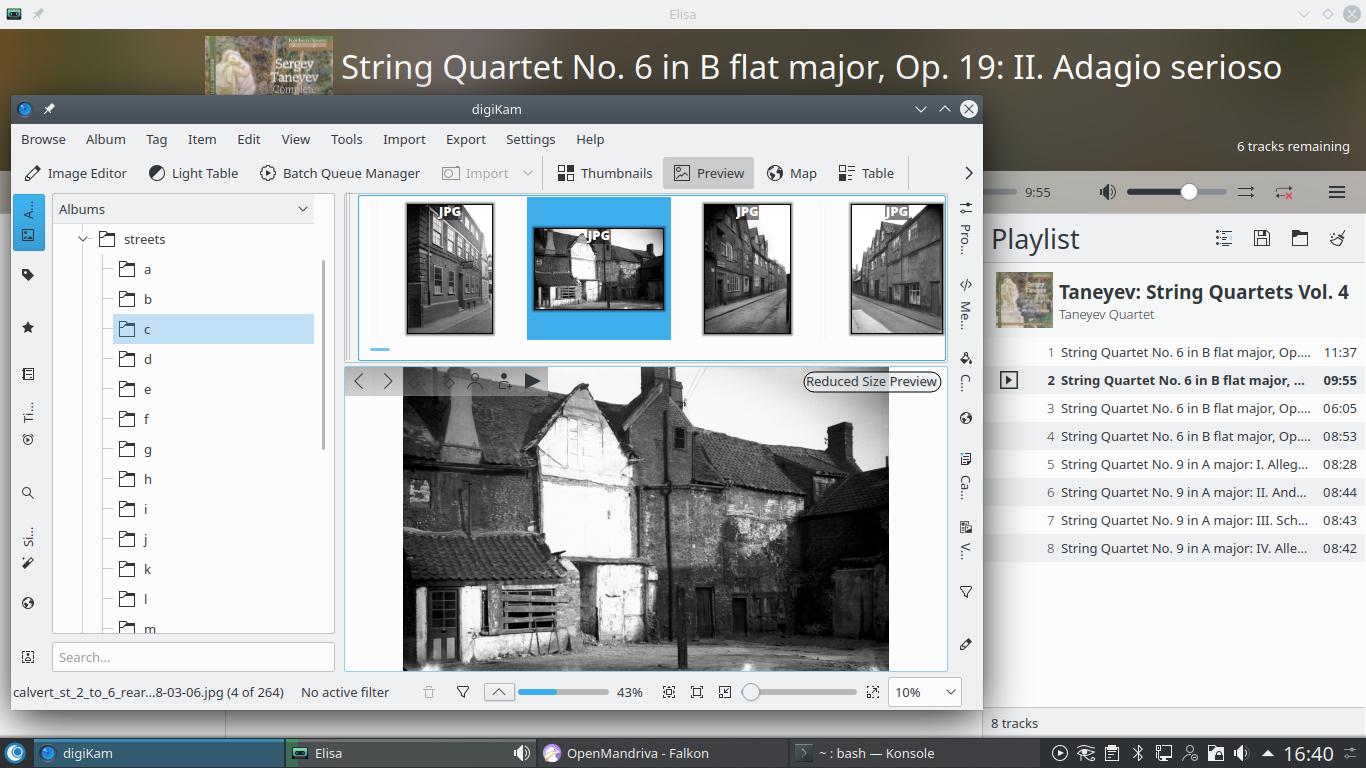1366x768 pixels.
Task: Switch to Thumbnails view mode
Action: point(604,173)
